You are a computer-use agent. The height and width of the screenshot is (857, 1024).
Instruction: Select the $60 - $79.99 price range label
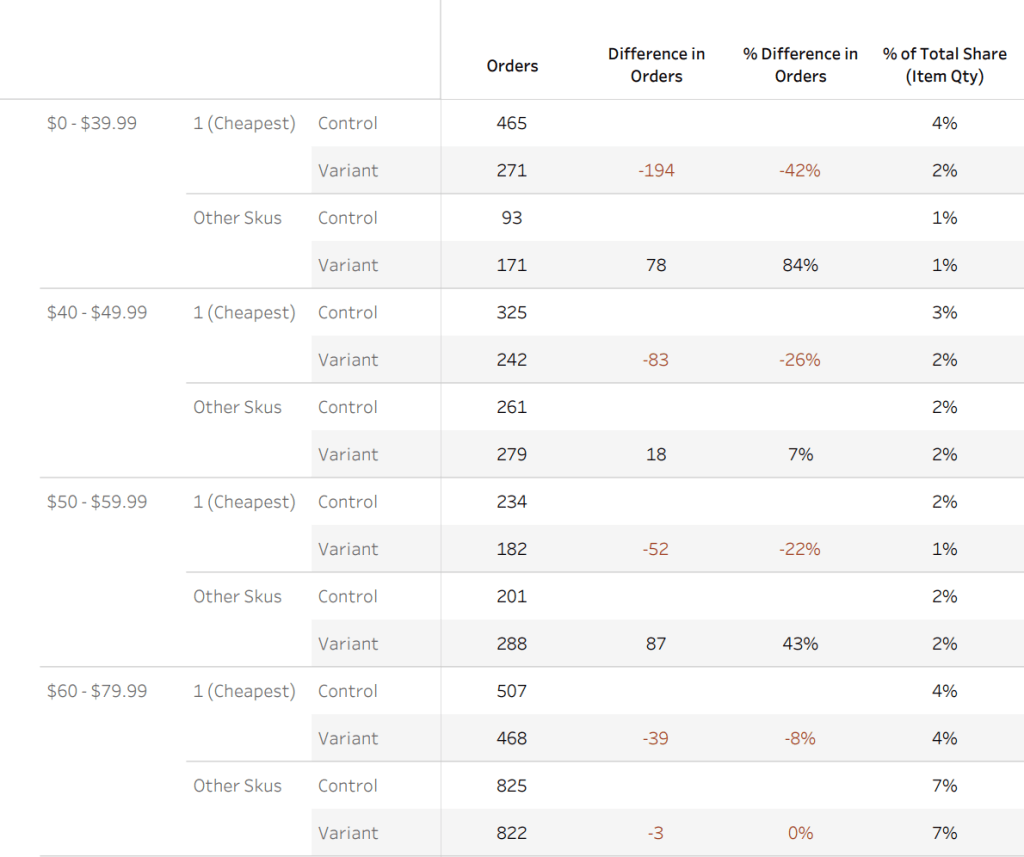[x=97, y=691]
